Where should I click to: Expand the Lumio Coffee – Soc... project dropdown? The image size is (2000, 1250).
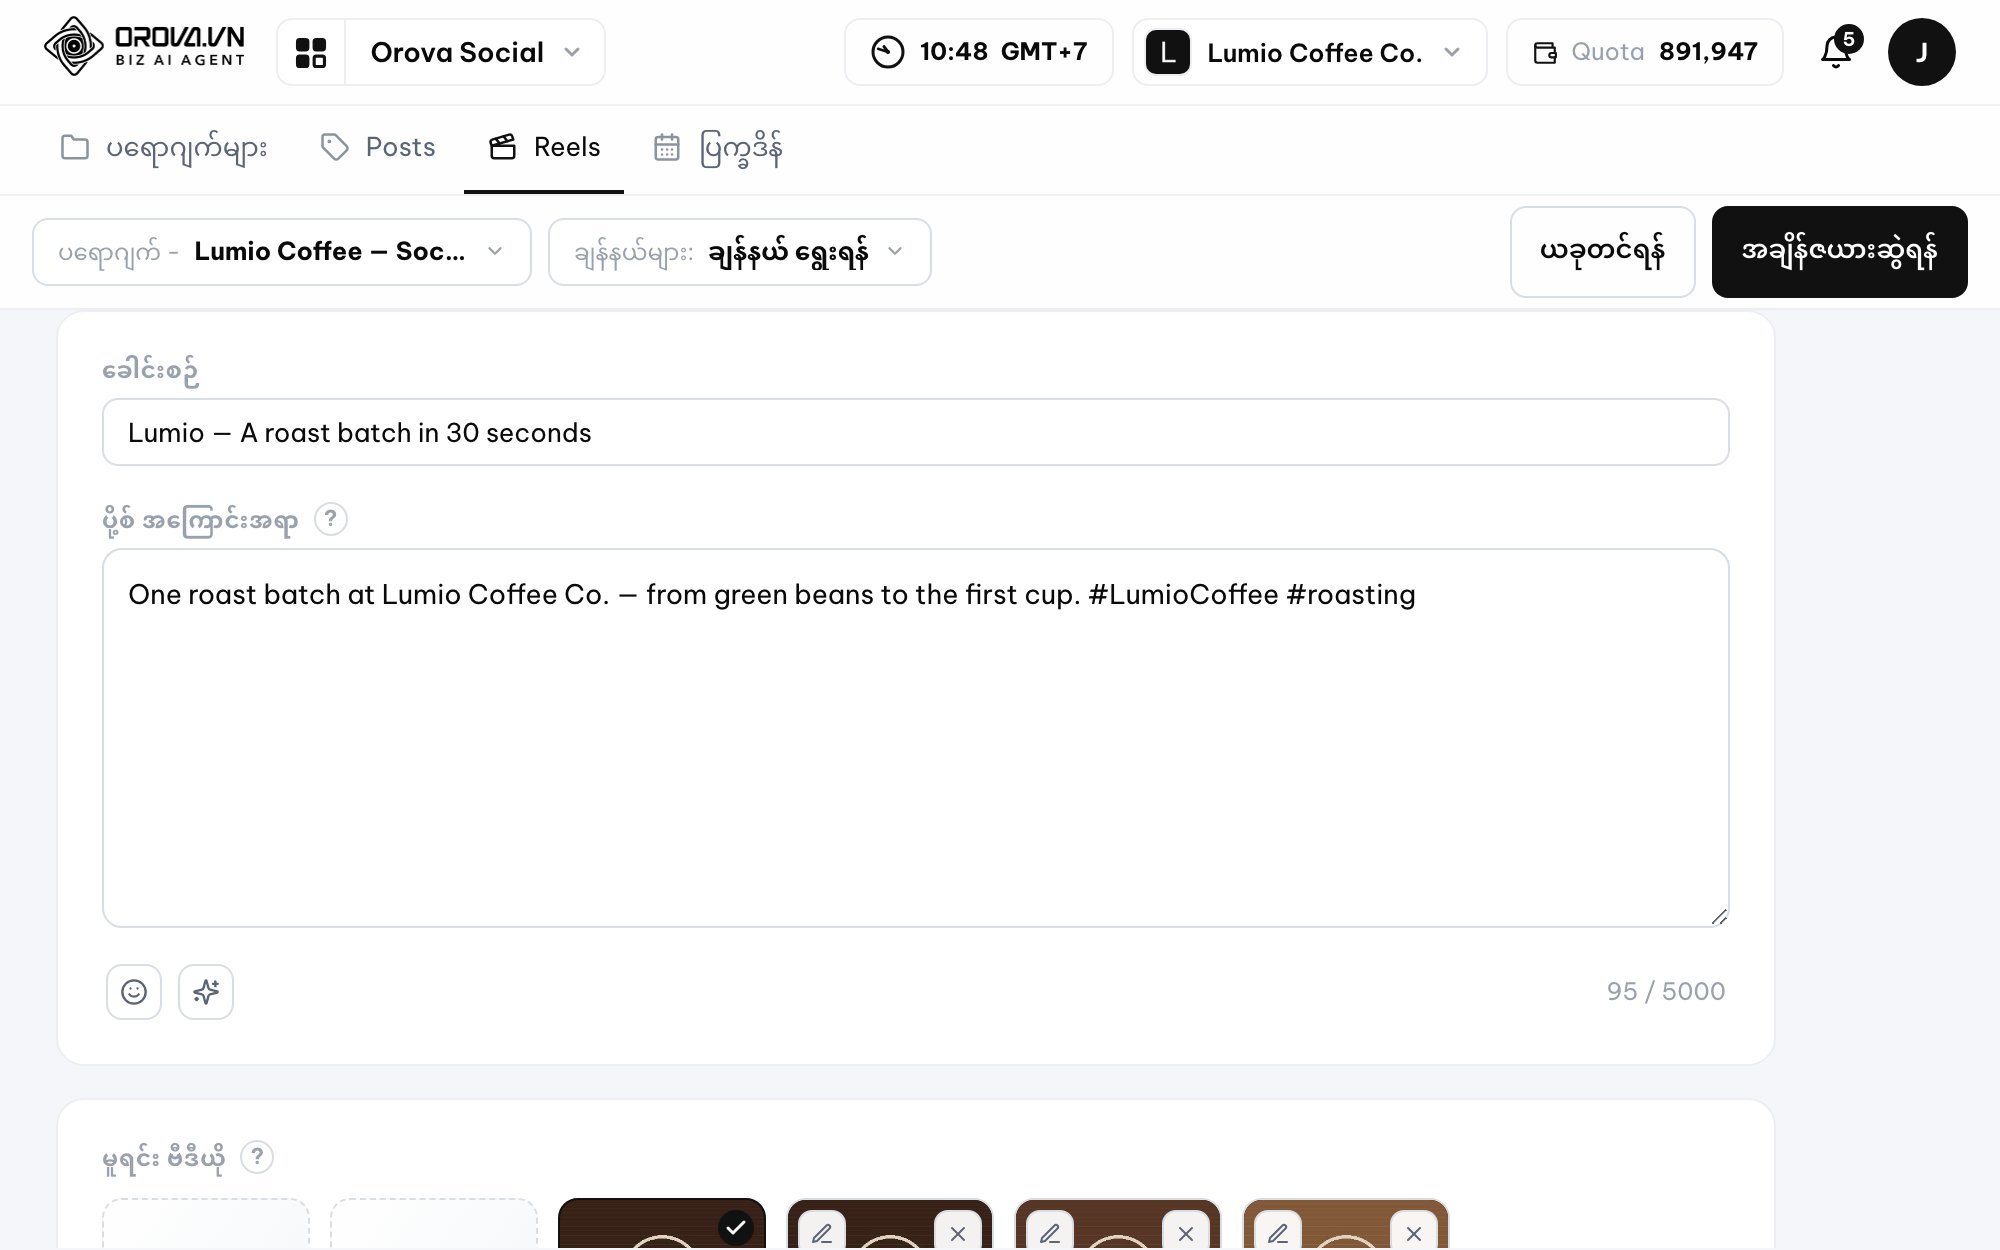(282, 252)
